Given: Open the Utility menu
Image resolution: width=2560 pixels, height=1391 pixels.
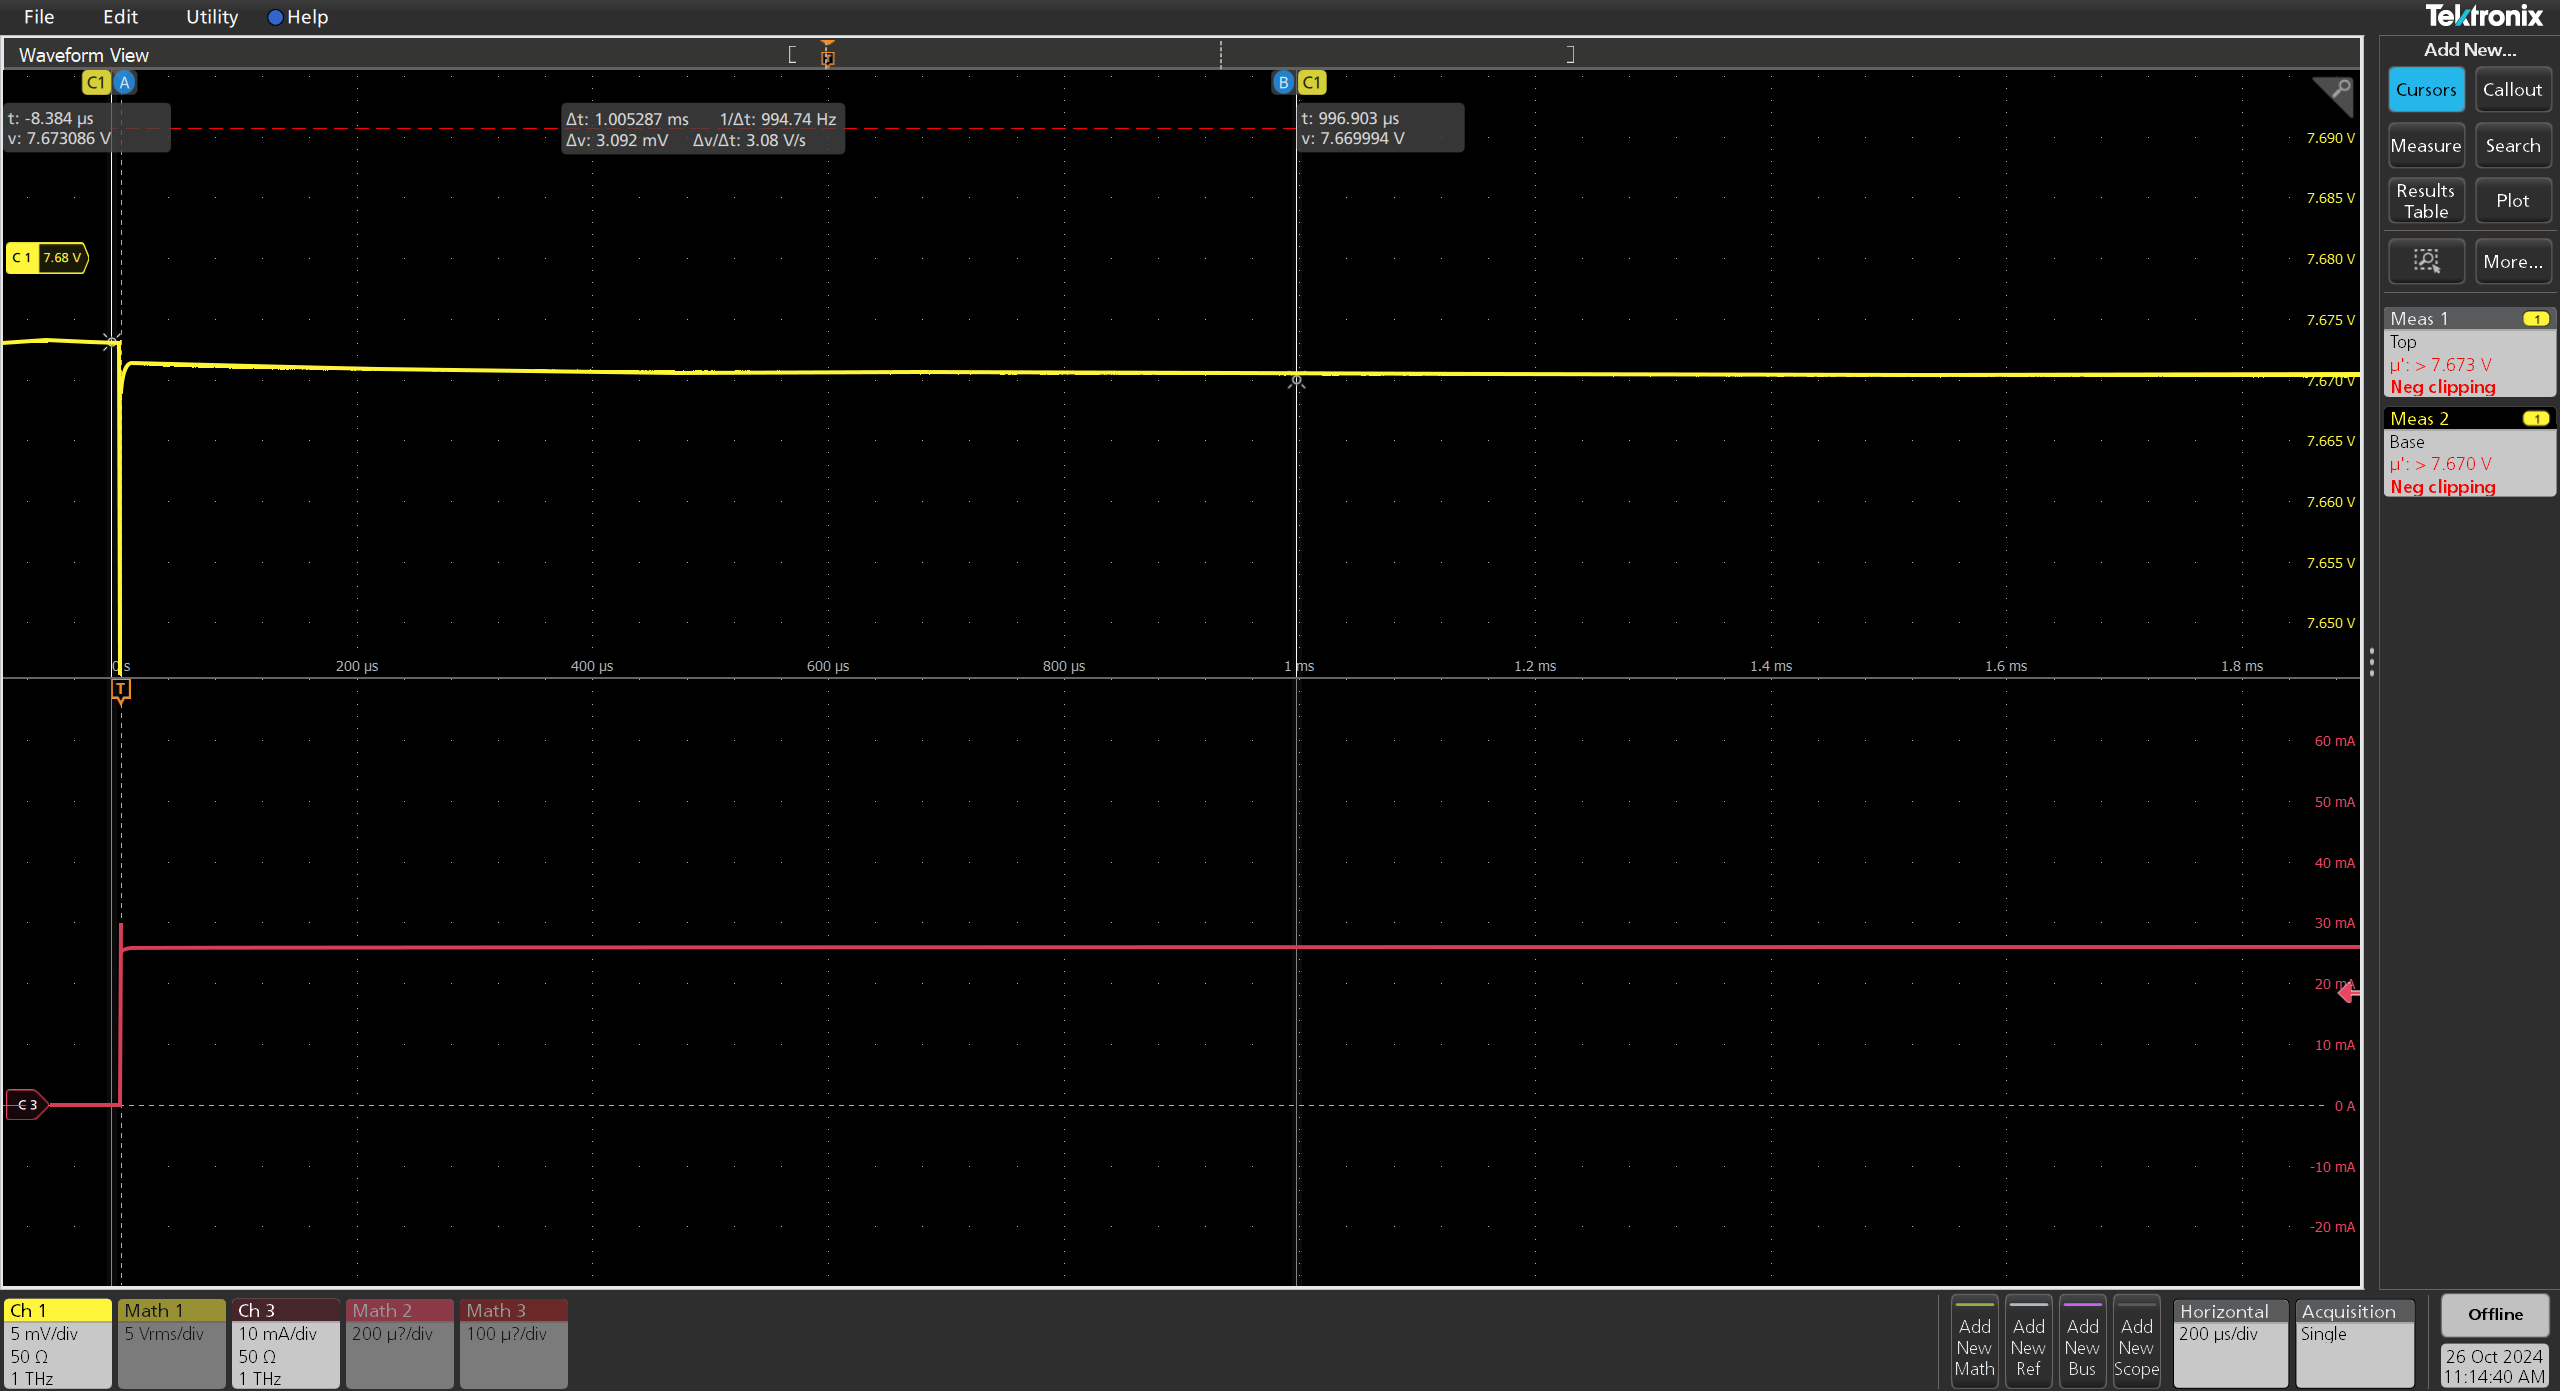Looking at the screenshot, I should pos(212,17).
